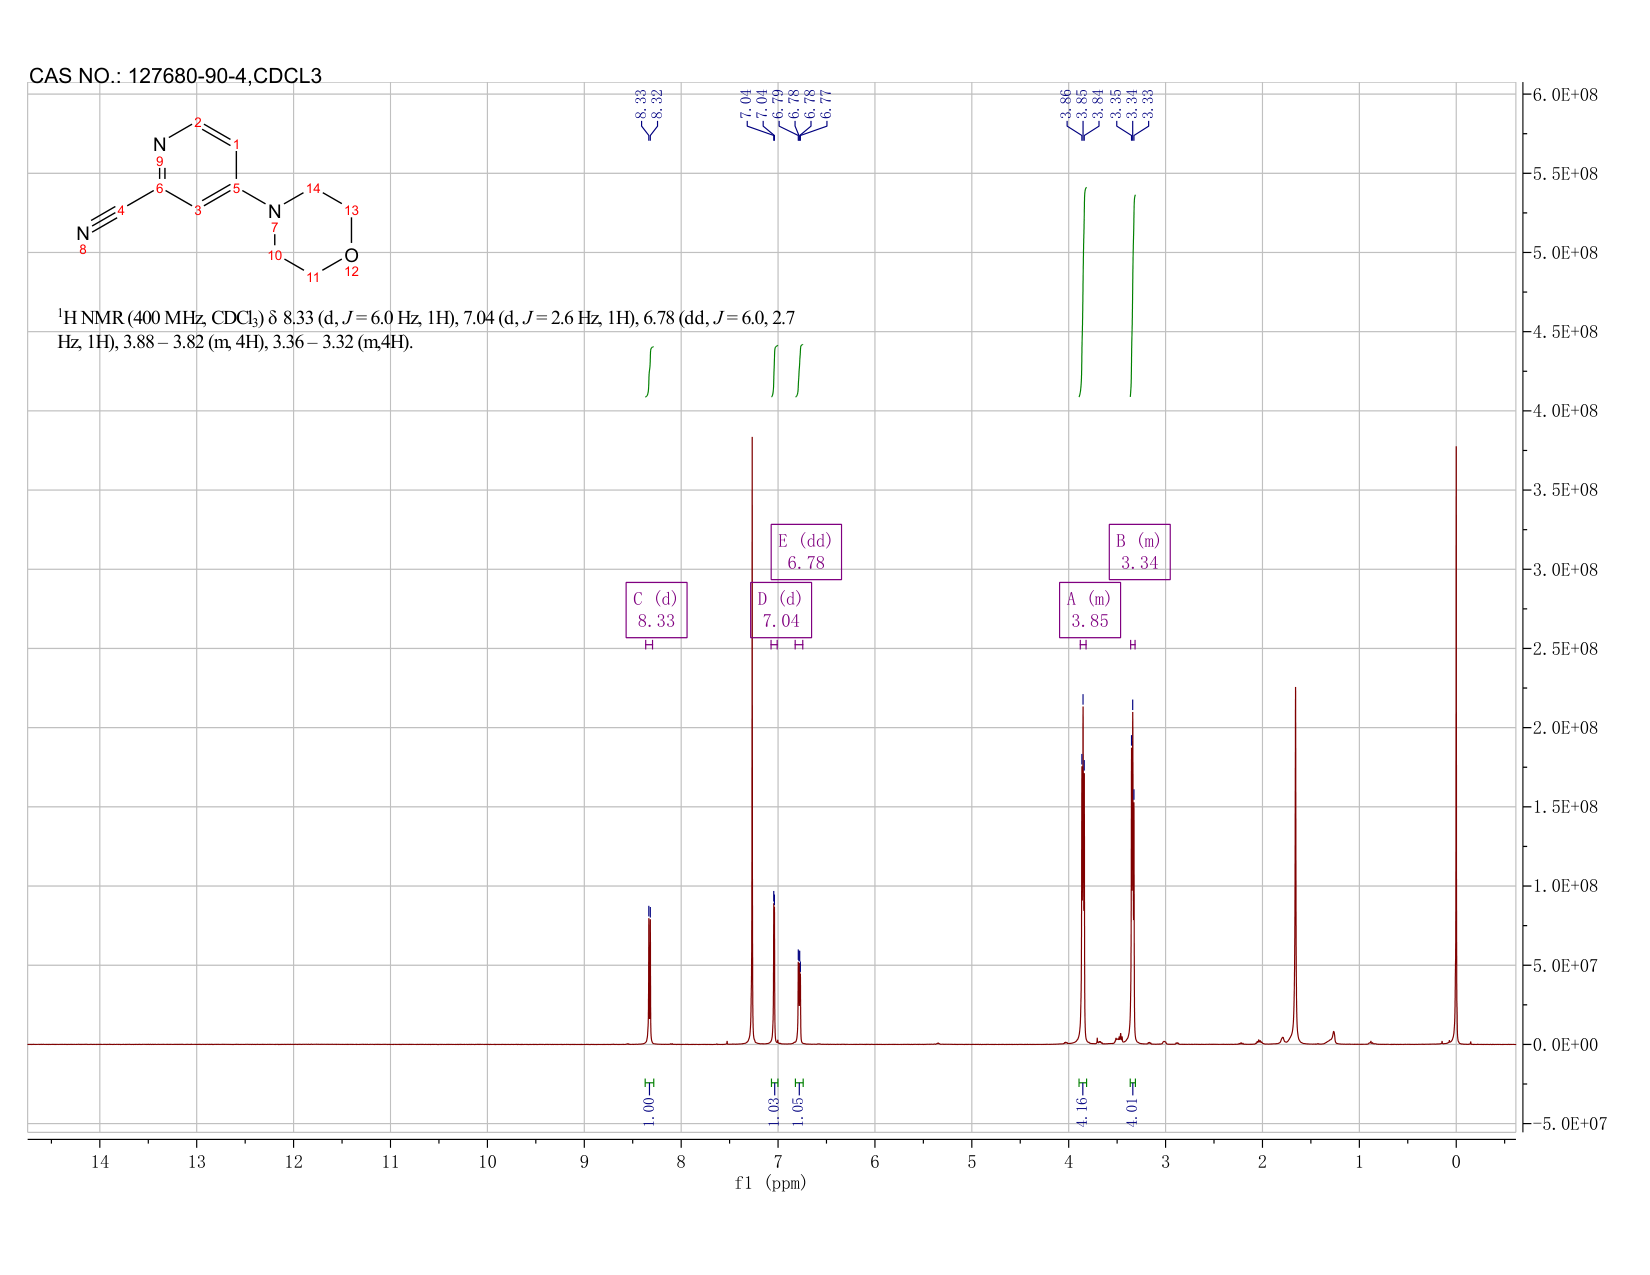This screenshot has height=1275, width=1650.
Task: Click the tall CDCl3 solvent peak
Action: 752,740
